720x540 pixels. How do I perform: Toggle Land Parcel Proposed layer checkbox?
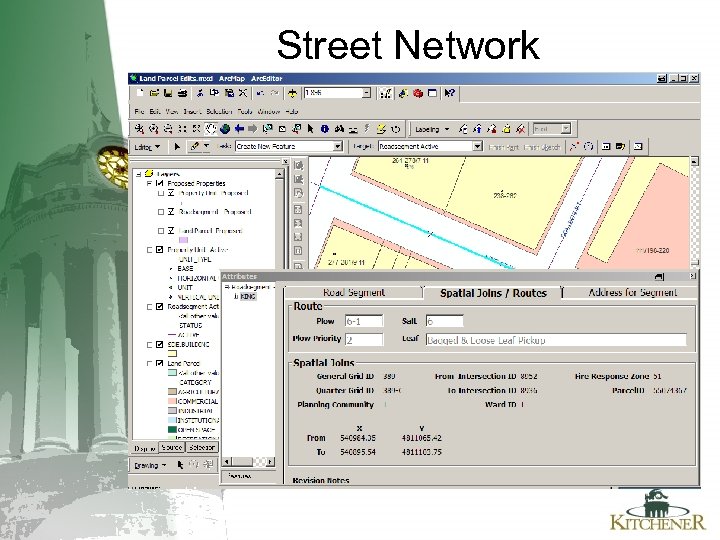pos(171,231)
